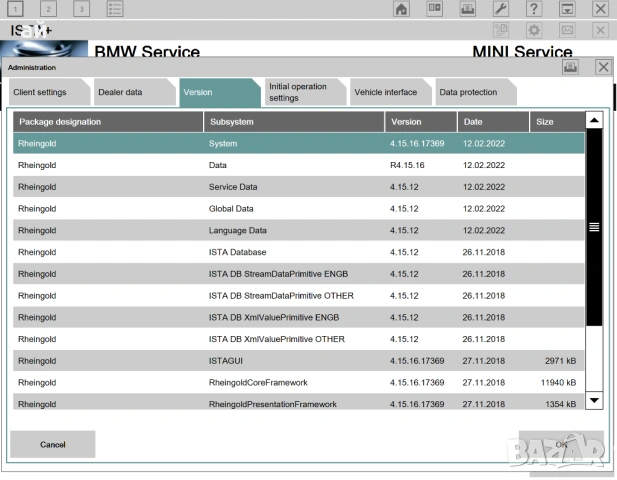Confirm with the OK button
The width and height of the screenshot is (617, 480).
[x=561, y=444]
